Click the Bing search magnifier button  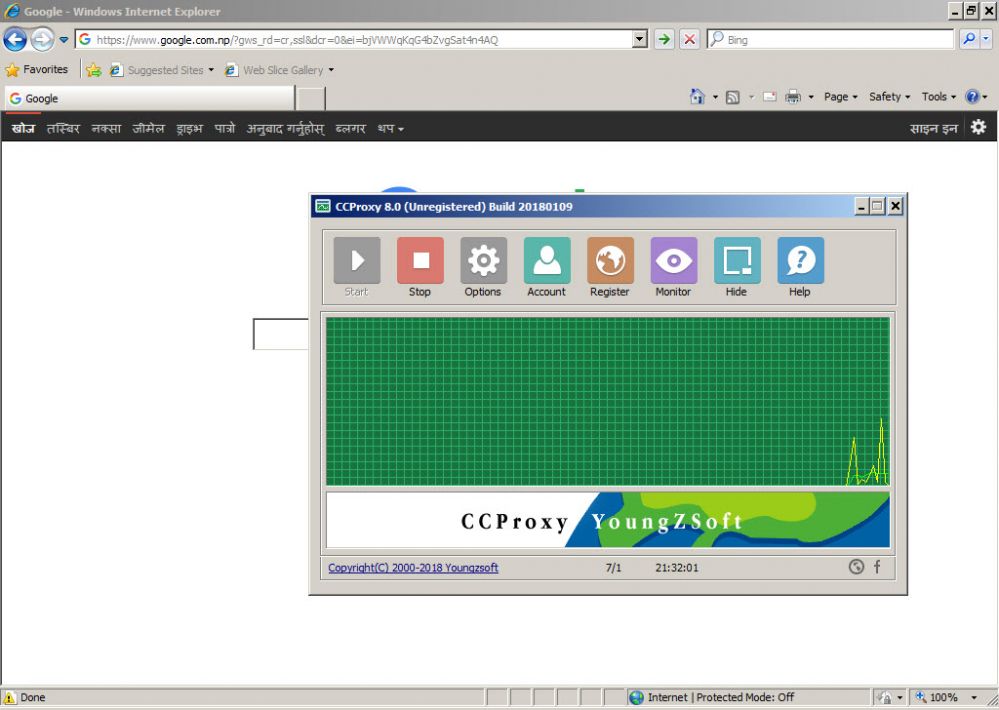[968, 40]
